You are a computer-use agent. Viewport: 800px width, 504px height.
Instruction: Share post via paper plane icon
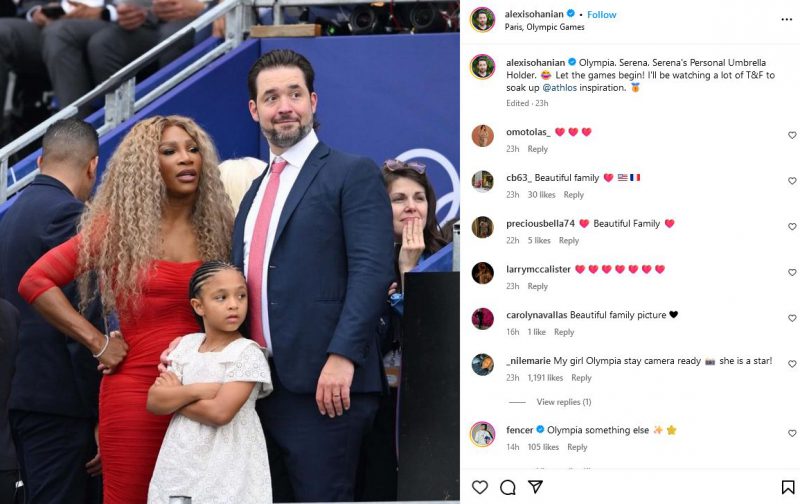[535, 487]
